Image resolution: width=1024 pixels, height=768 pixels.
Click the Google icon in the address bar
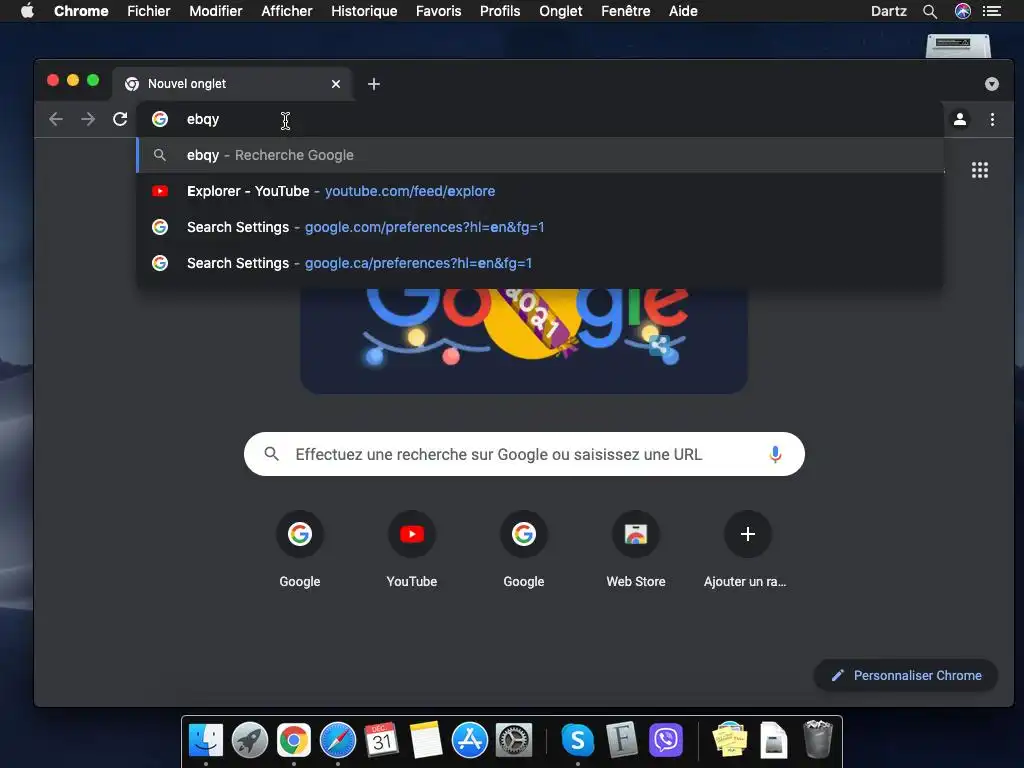pos(160,119)
